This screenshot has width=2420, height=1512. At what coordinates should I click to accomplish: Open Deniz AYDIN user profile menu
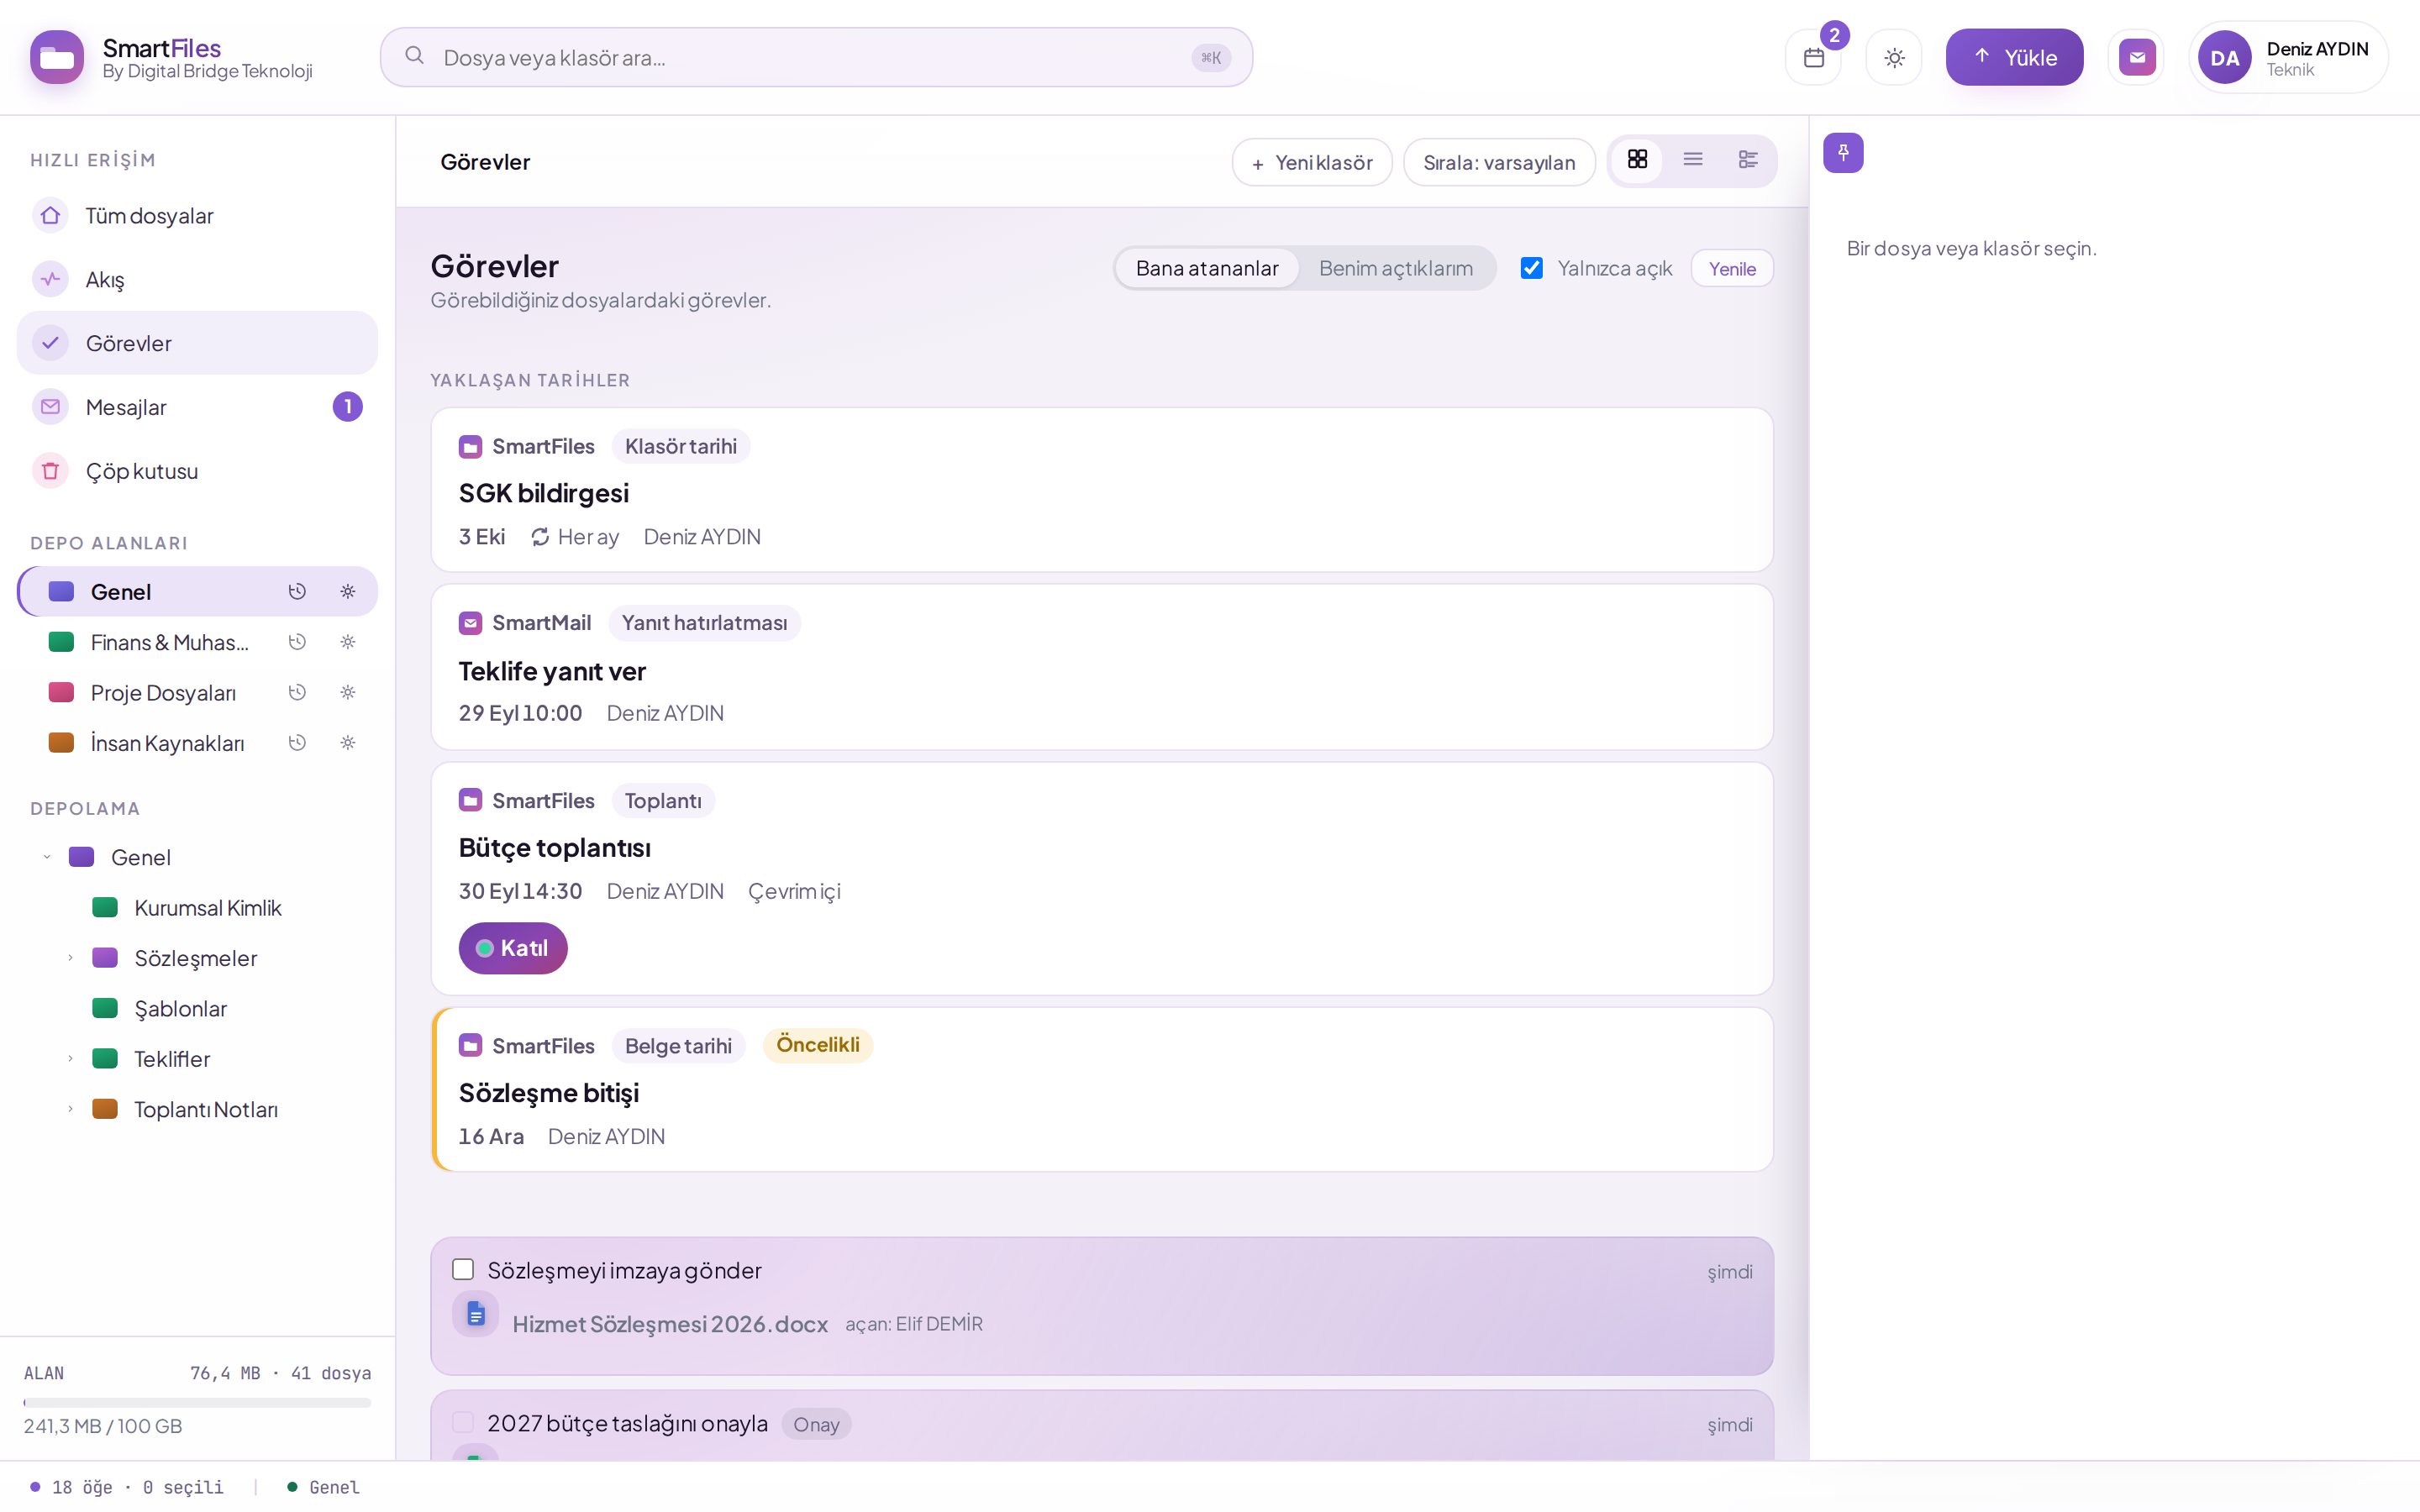tap(2288, 58)
